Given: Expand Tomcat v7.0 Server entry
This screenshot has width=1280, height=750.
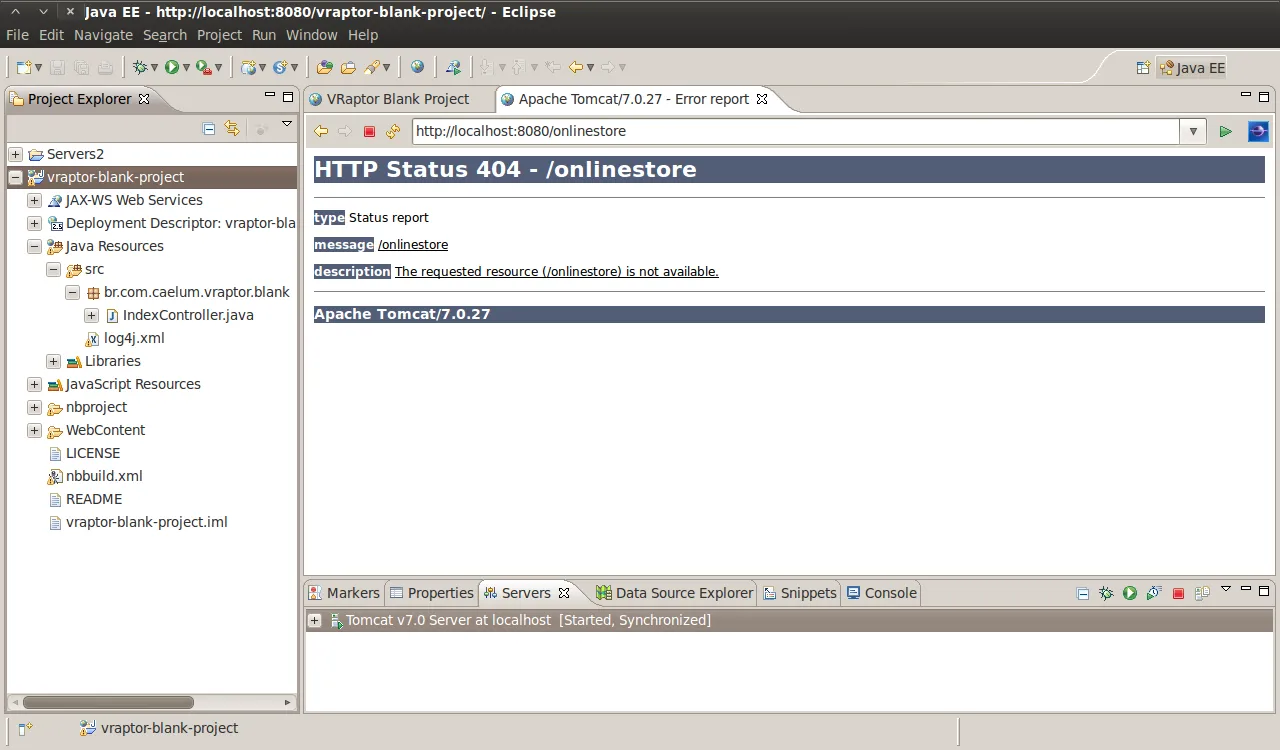Looking at the screenshot, I should click(314, 620).
